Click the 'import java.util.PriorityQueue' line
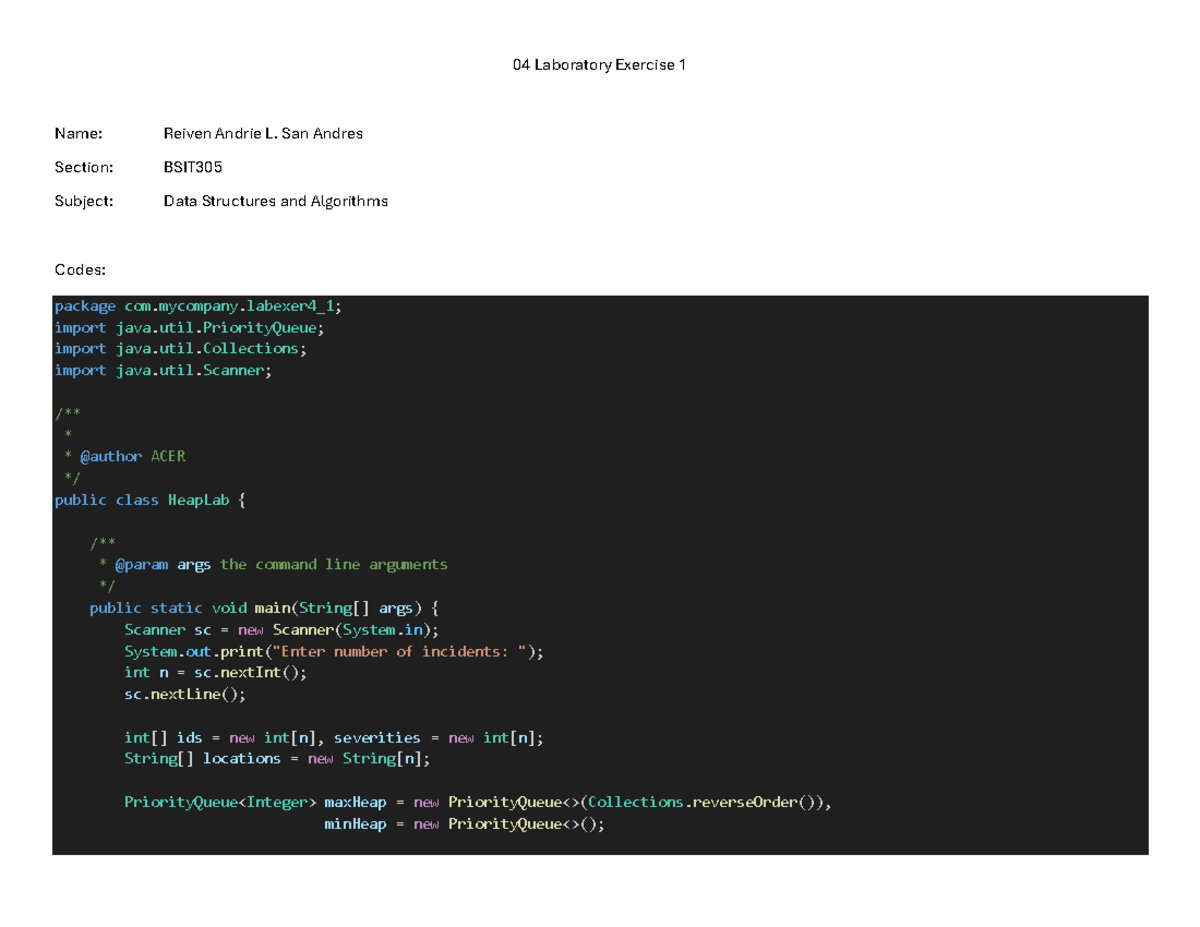Viewport: 1200px width, 927px height. pyautogui.click(x=190, y=327)
